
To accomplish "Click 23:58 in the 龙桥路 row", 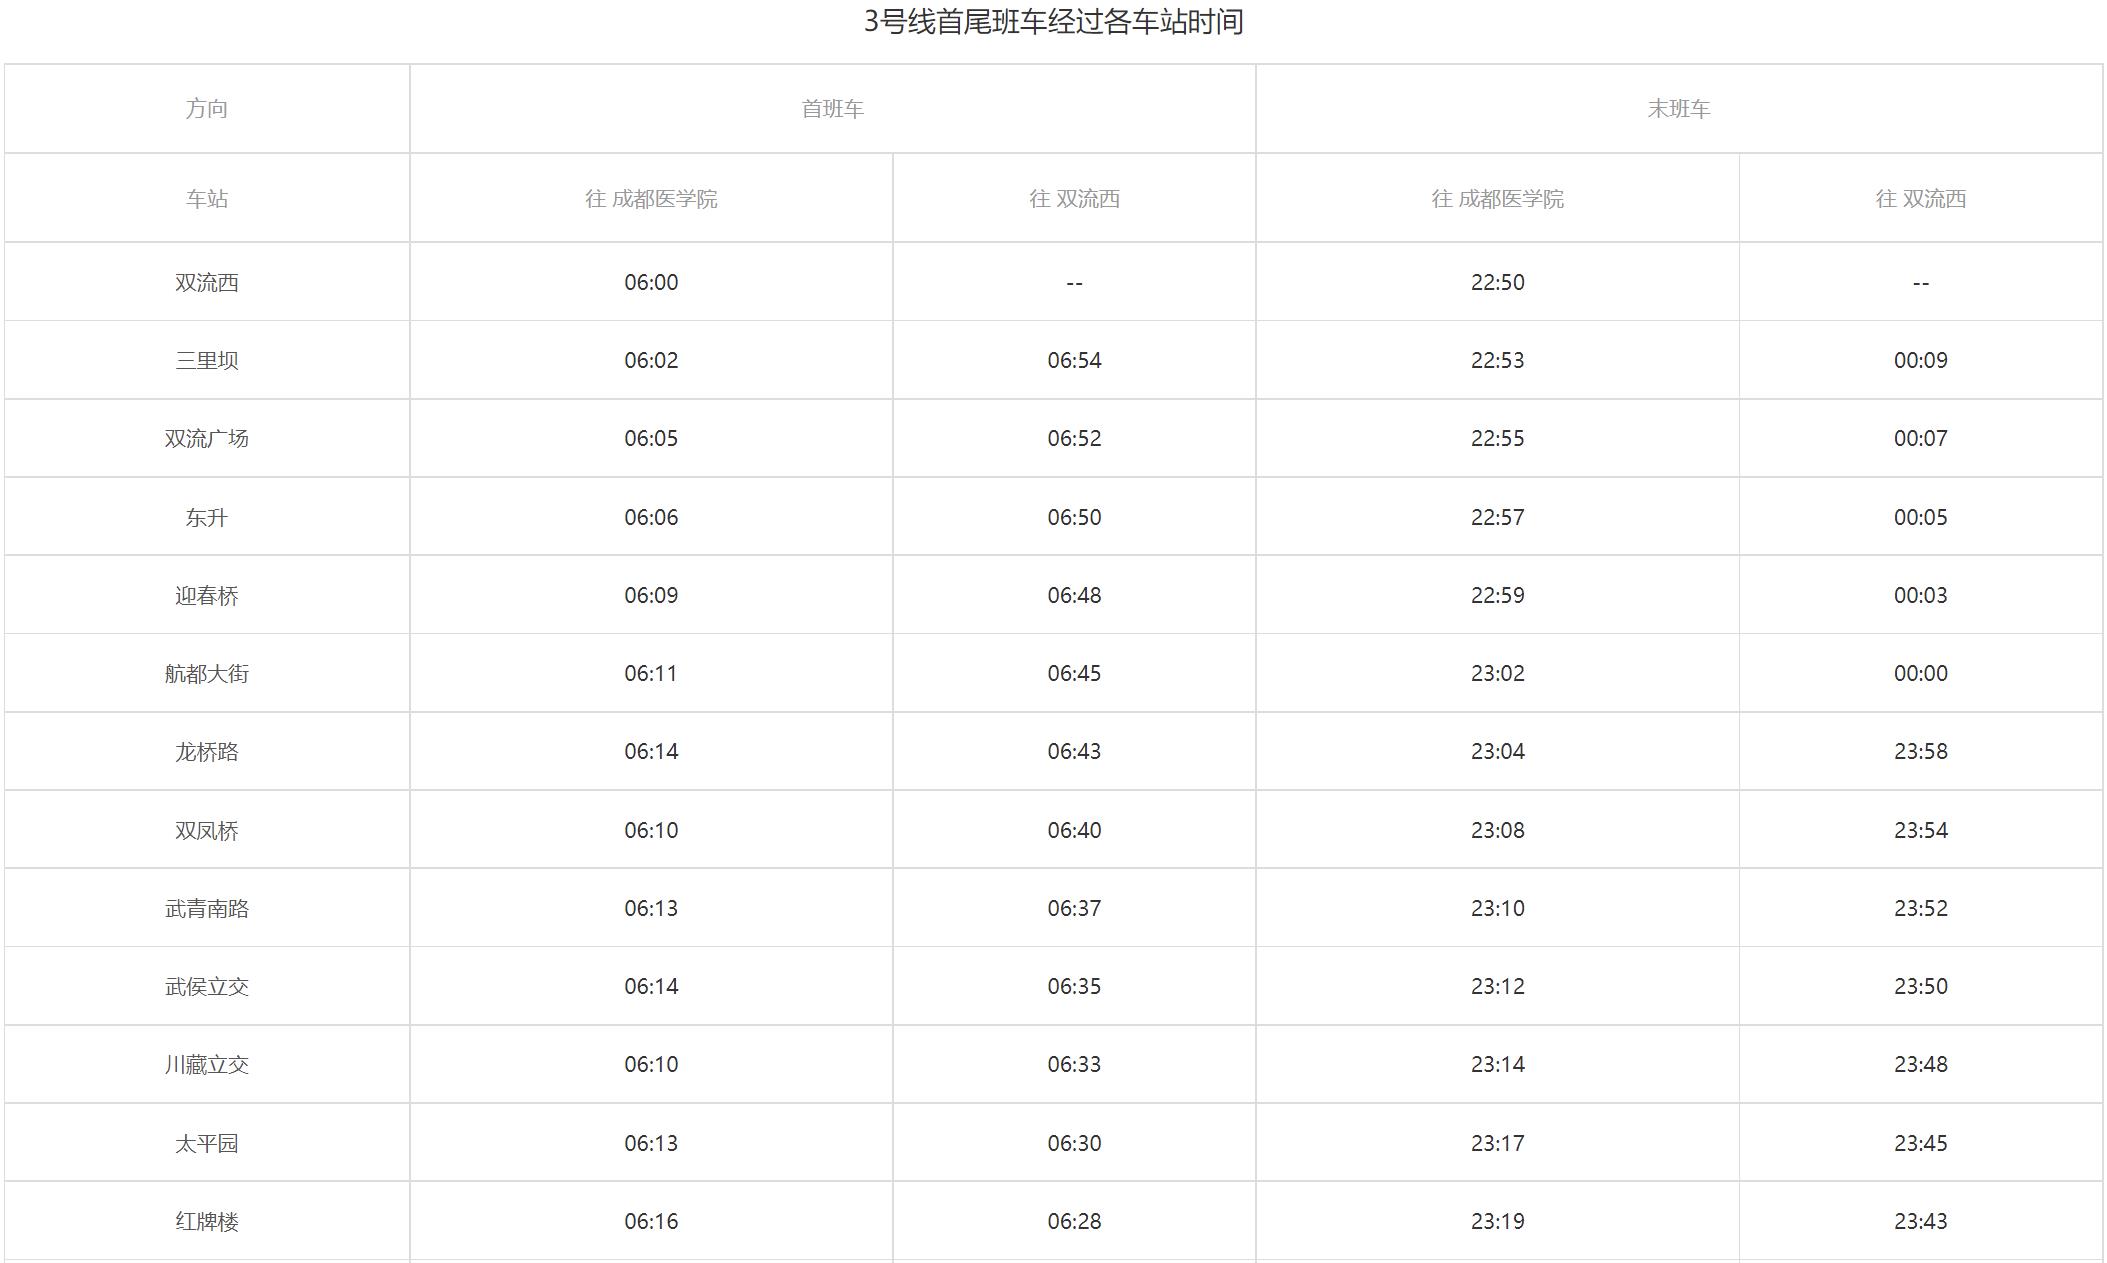I will coord(1920,751).
